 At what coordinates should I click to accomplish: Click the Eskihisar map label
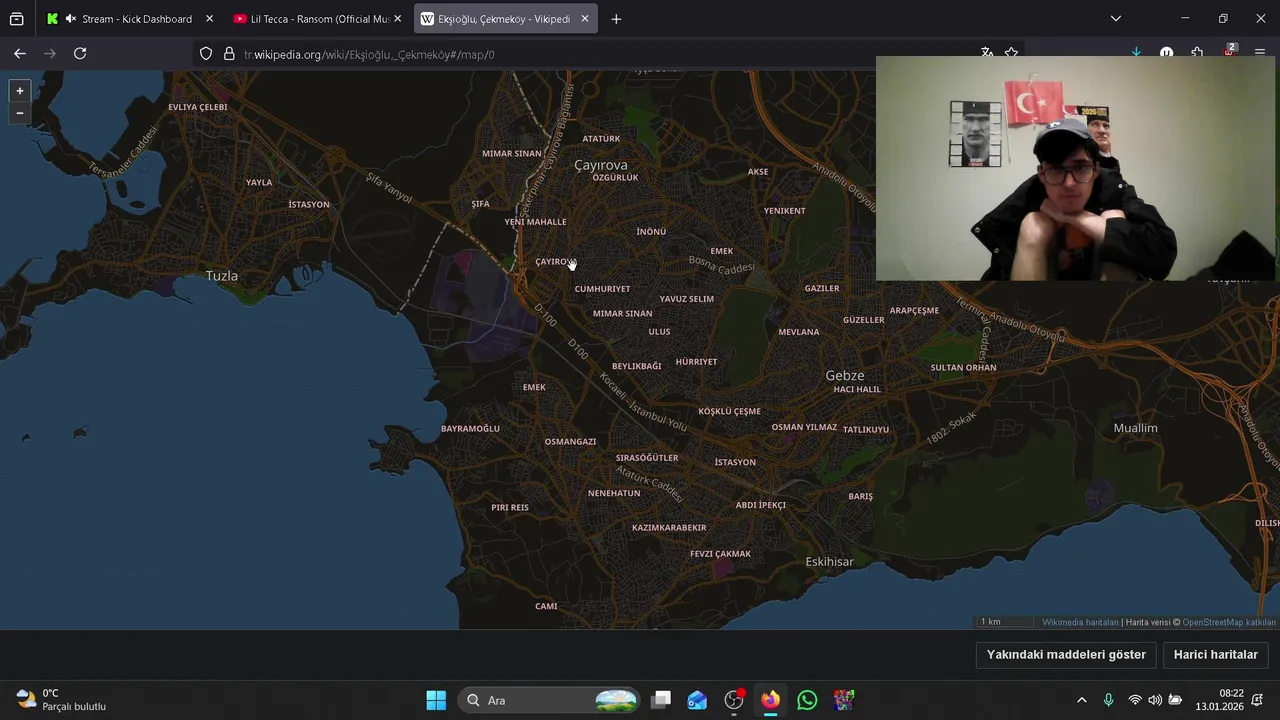coord(830,562)
